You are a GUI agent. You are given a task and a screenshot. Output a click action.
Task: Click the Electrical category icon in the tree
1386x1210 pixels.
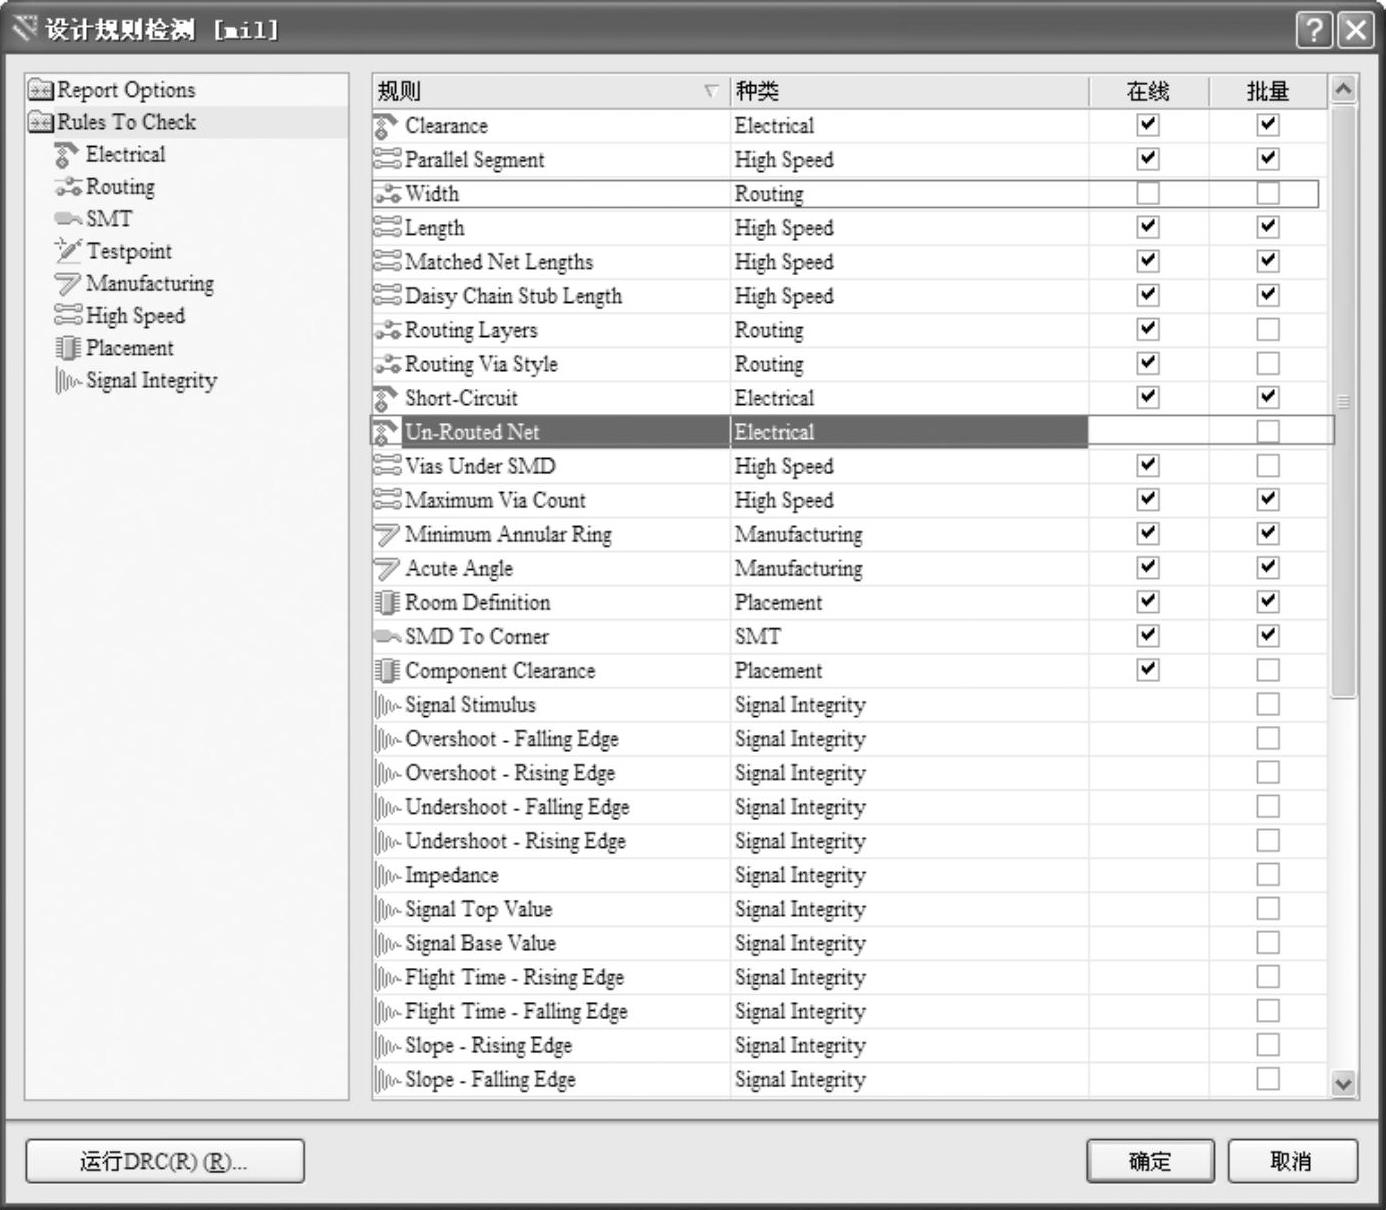(67, 155)
